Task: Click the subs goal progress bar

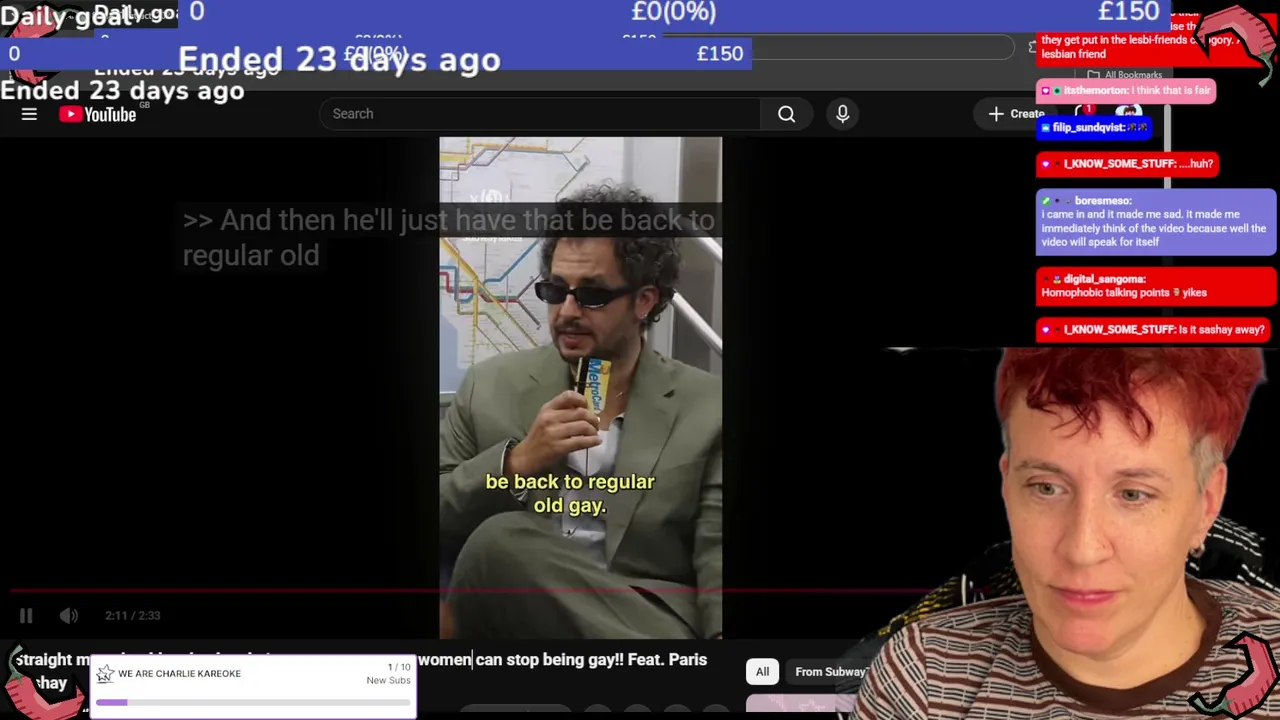Action: point(252,702)
